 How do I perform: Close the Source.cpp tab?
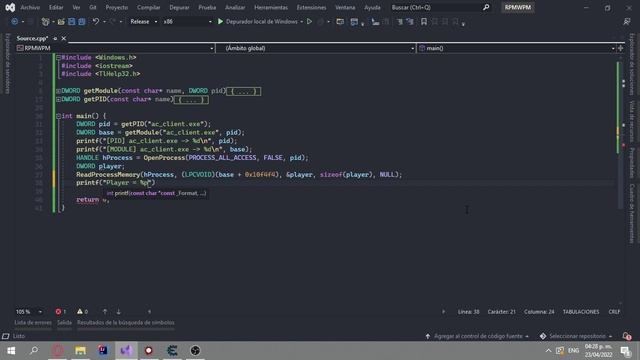point(64,38)
